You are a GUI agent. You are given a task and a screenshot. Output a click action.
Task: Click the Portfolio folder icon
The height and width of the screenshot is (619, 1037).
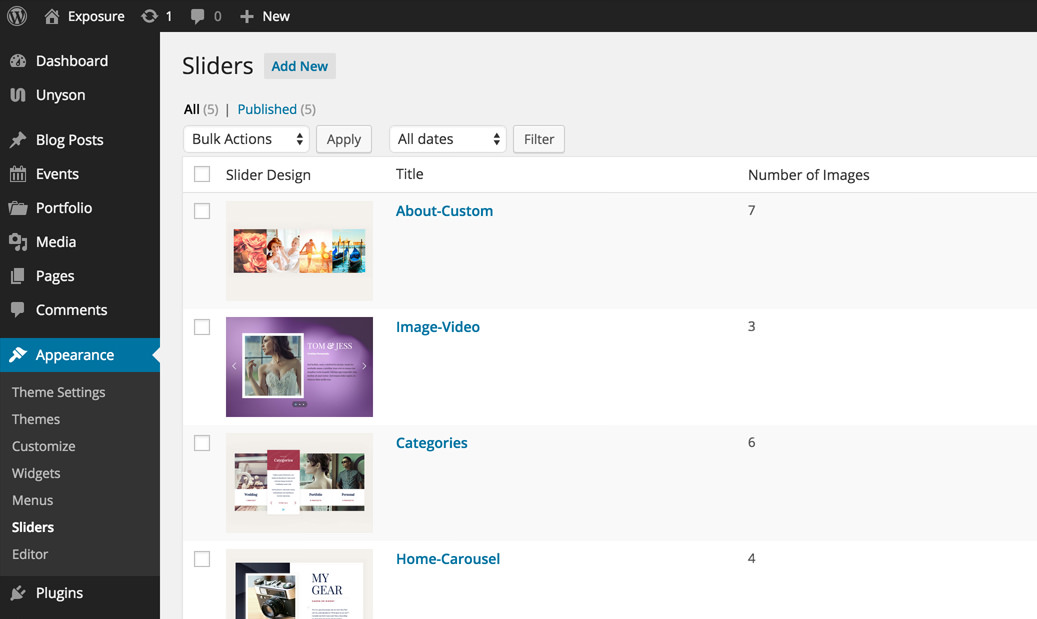[x=18, y=208]
